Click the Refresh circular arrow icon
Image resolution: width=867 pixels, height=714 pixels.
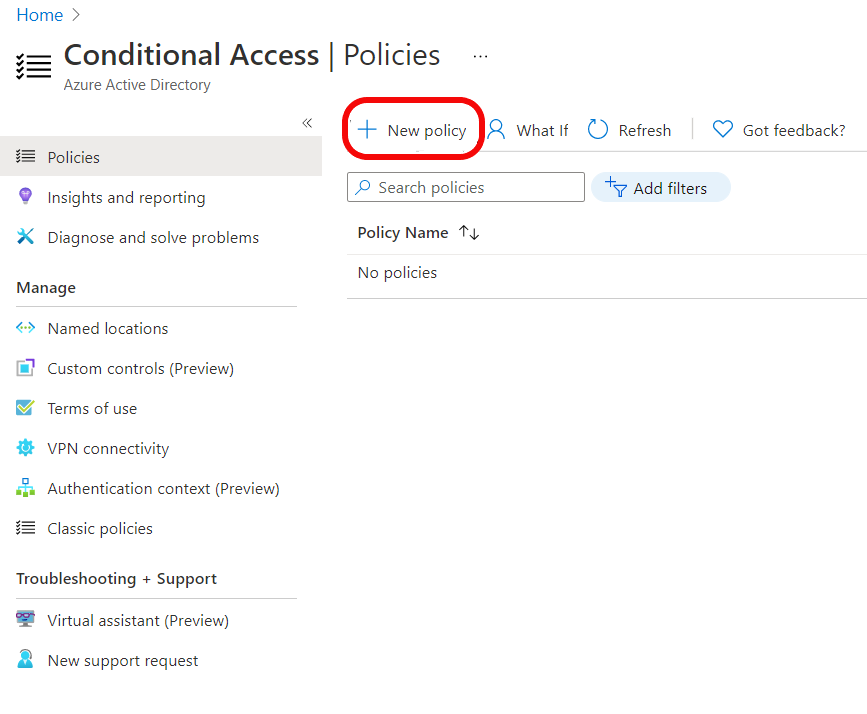tap(598, 130)
